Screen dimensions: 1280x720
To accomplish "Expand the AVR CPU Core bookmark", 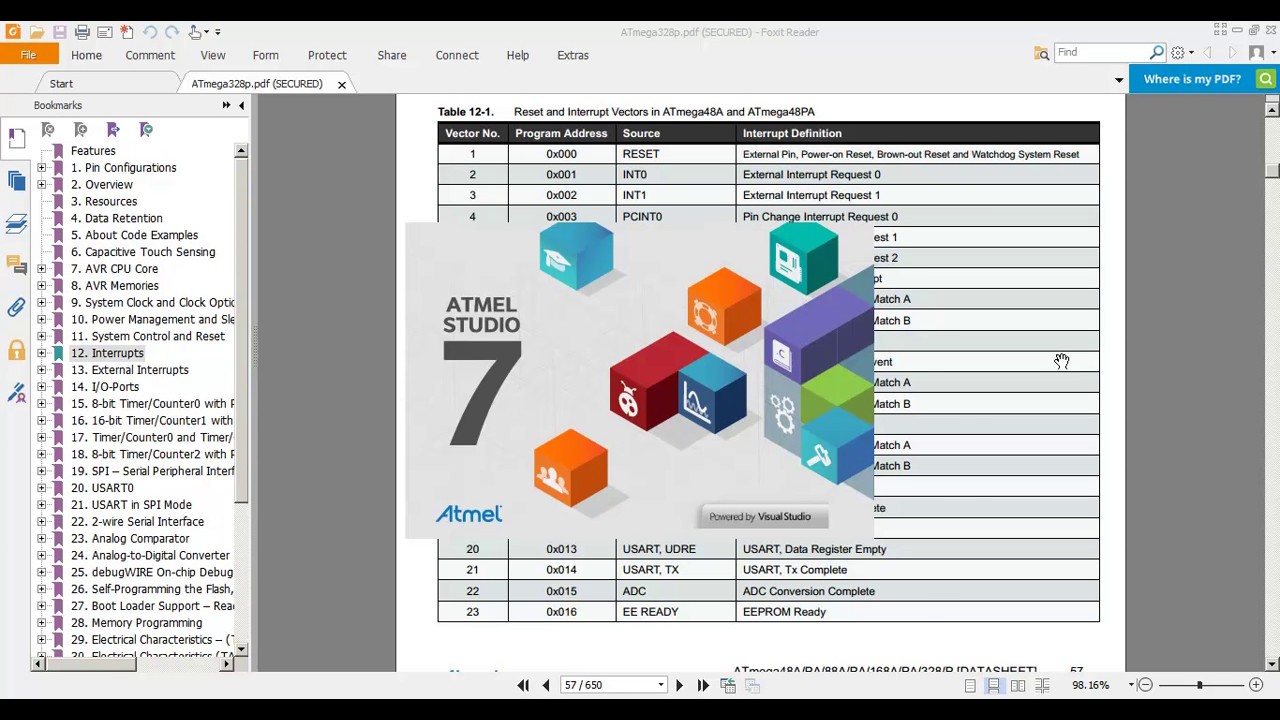I will click(x=41, y=269).
